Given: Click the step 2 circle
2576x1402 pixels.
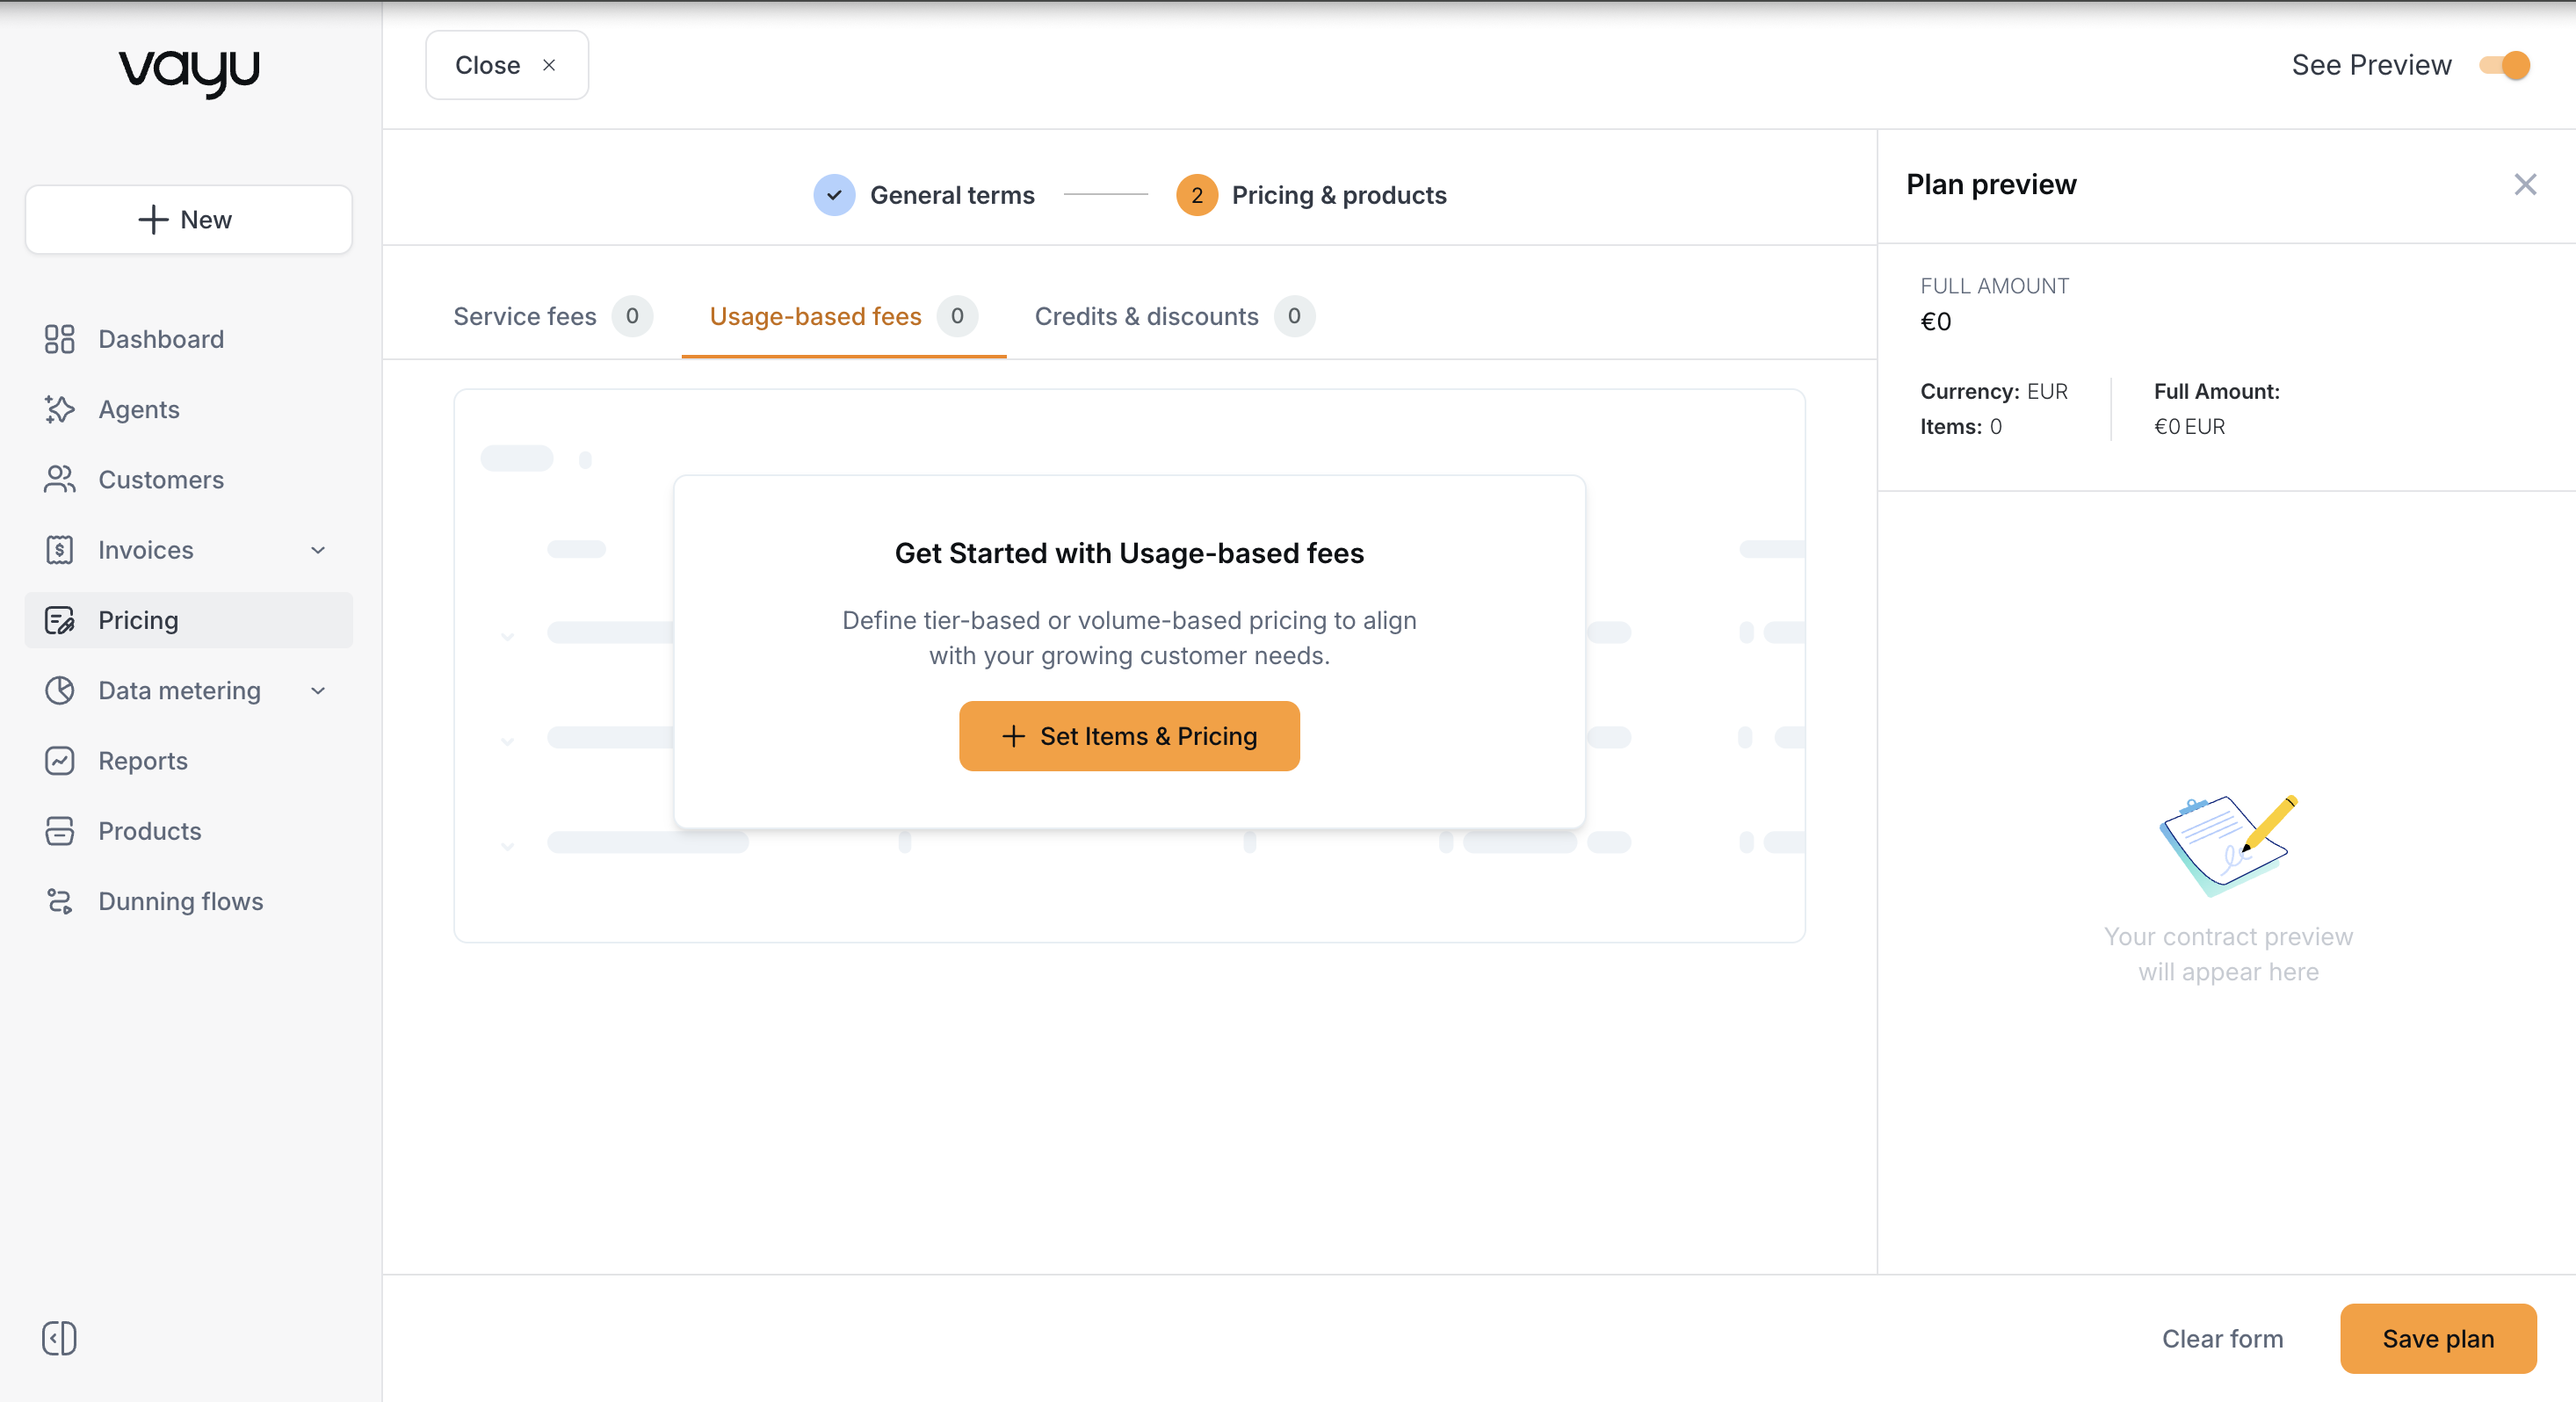Looking at the screenshot, I should pos(1196,195).
